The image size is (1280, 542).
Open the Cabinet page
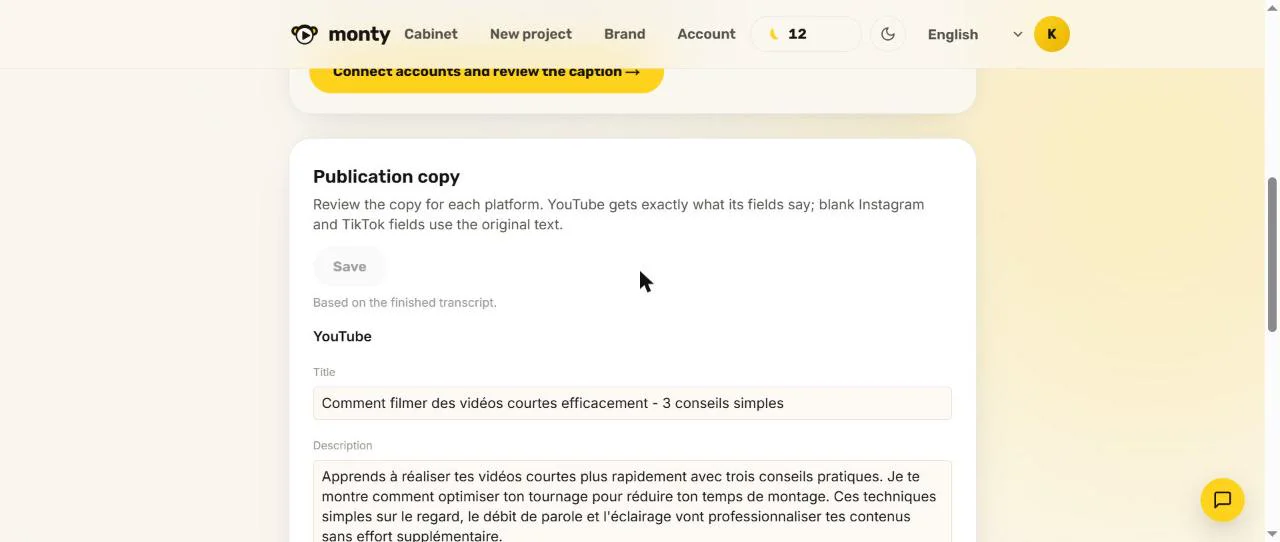pyautogui.click(x=431, y=34)
